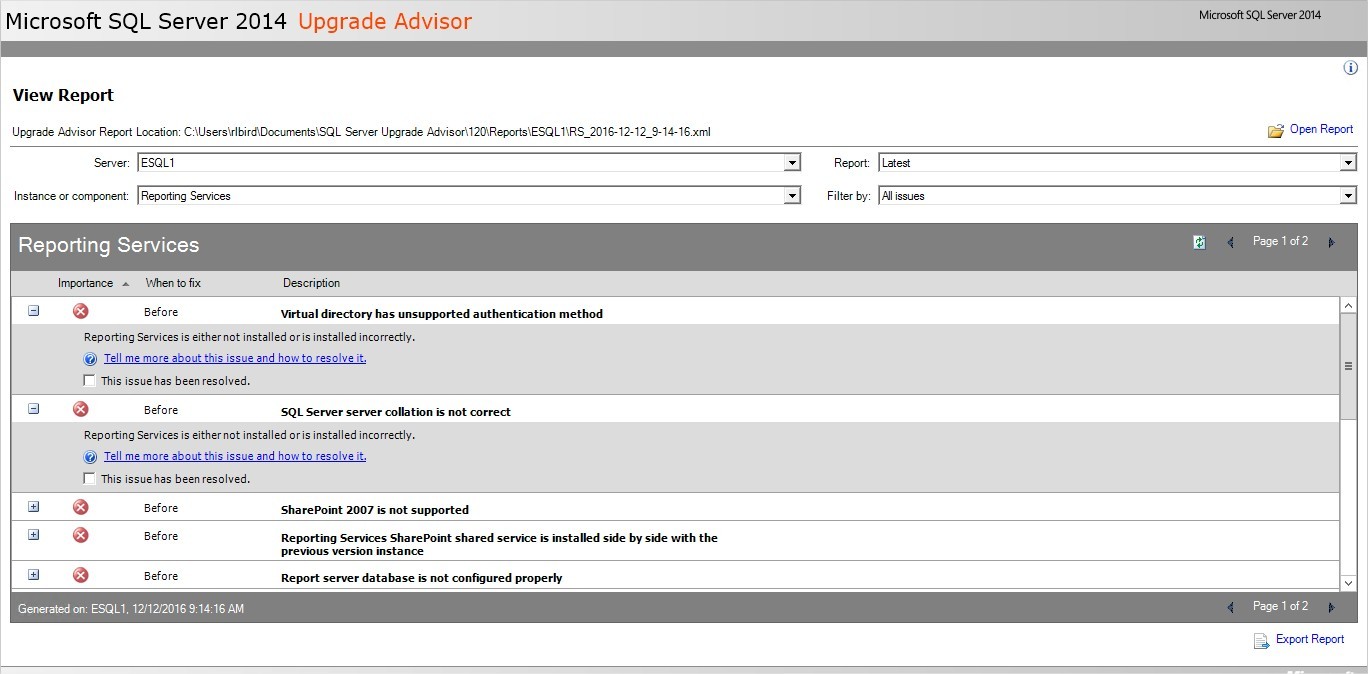Screen dimensions: 1368x674
Task: Click error icon for SharePoint 2007 issue
Action: point(81,507)
